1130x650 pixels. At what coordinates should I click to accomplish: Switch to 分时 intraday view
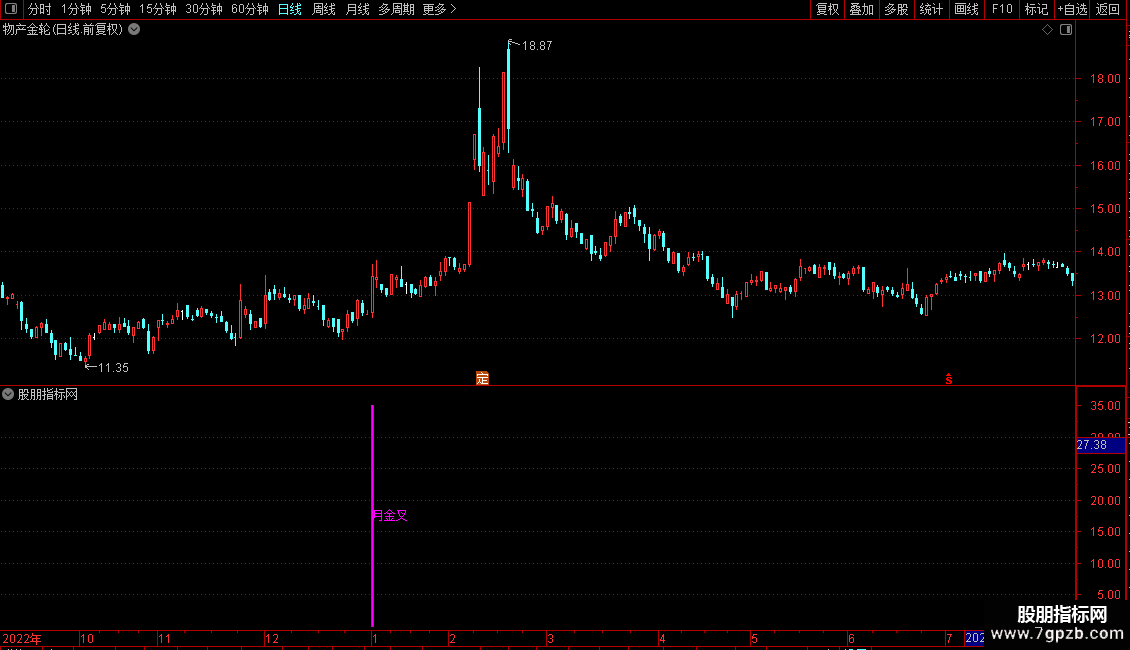click(40, 9)
